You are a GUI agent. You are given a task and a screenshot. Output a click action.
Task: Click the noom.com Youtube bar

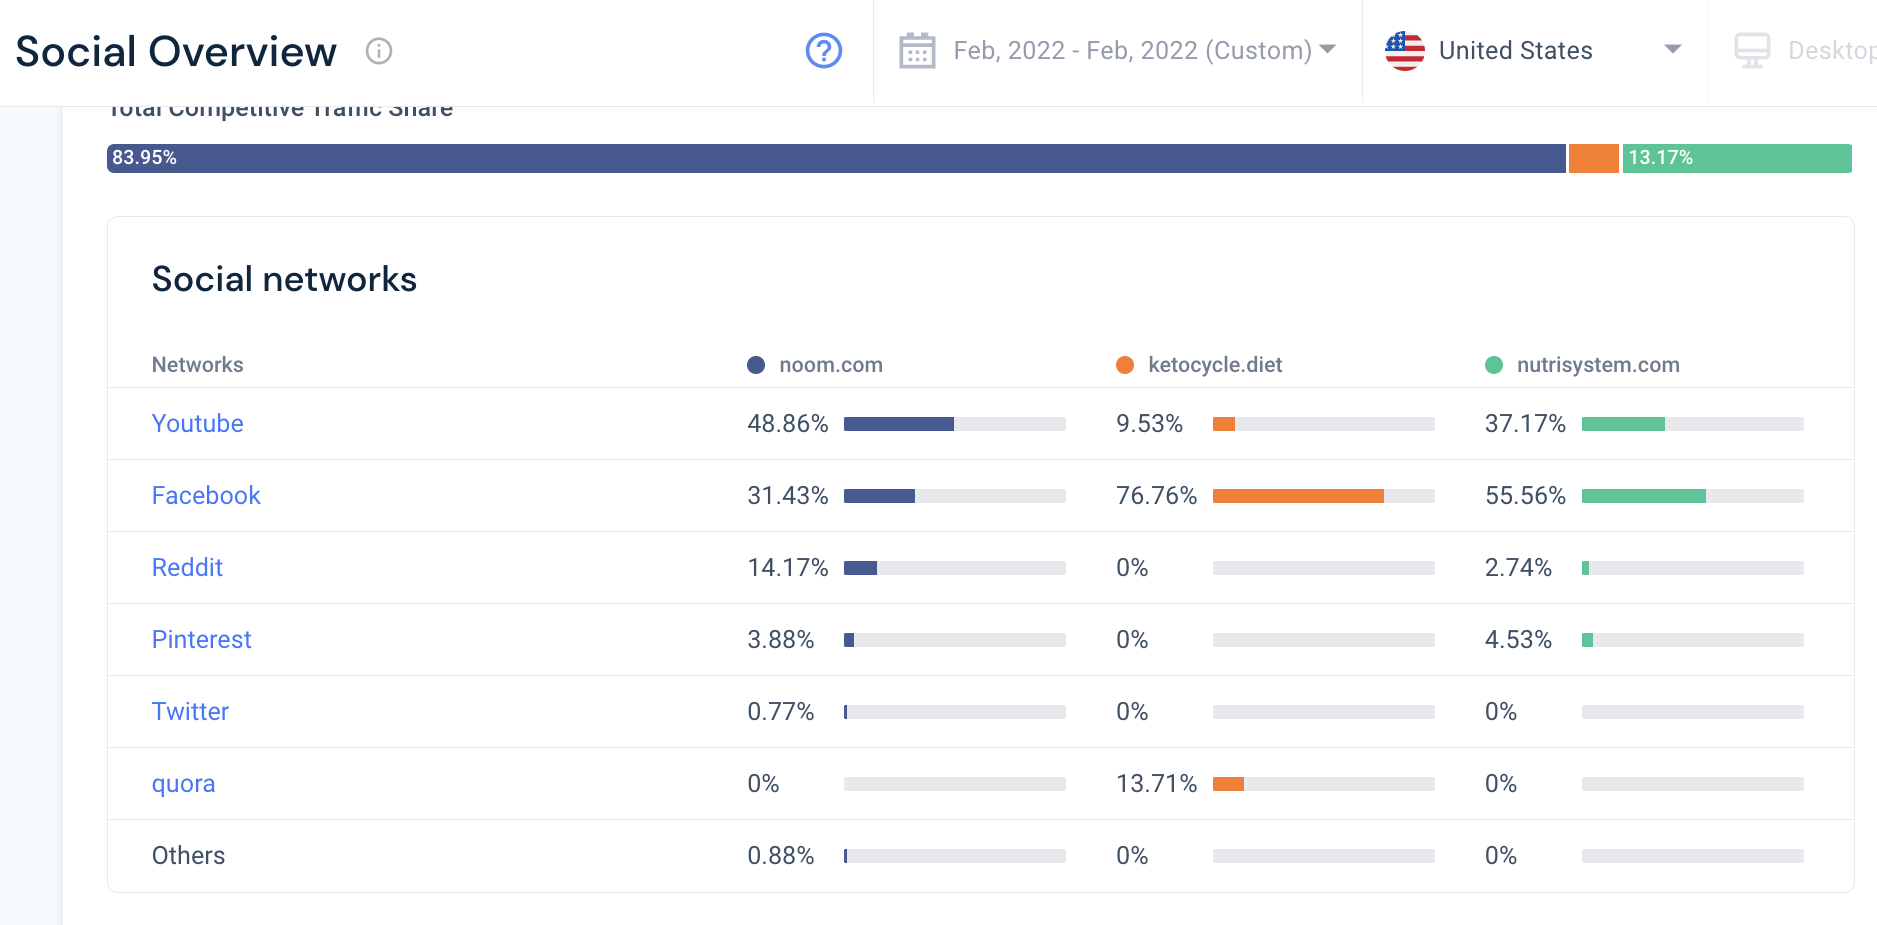pyautogui.click(x=899, y=424)
